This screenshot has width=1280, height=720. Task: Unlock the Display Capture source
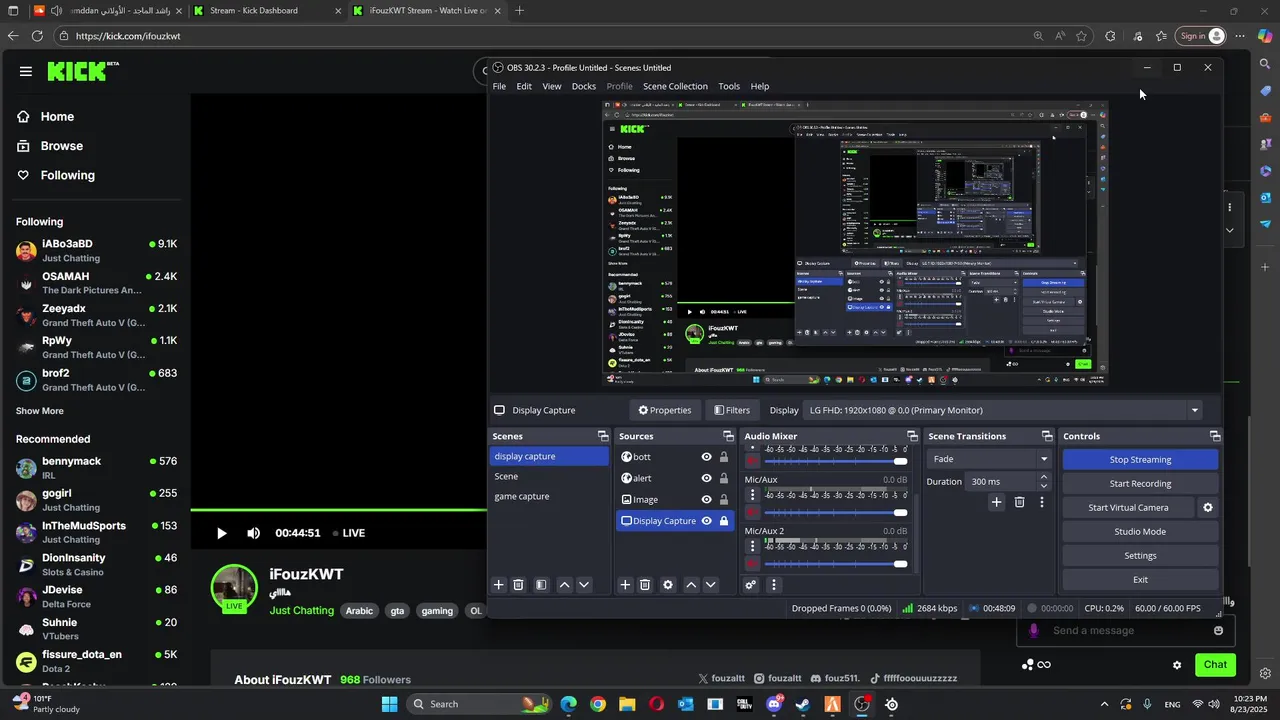pos(724,521)
